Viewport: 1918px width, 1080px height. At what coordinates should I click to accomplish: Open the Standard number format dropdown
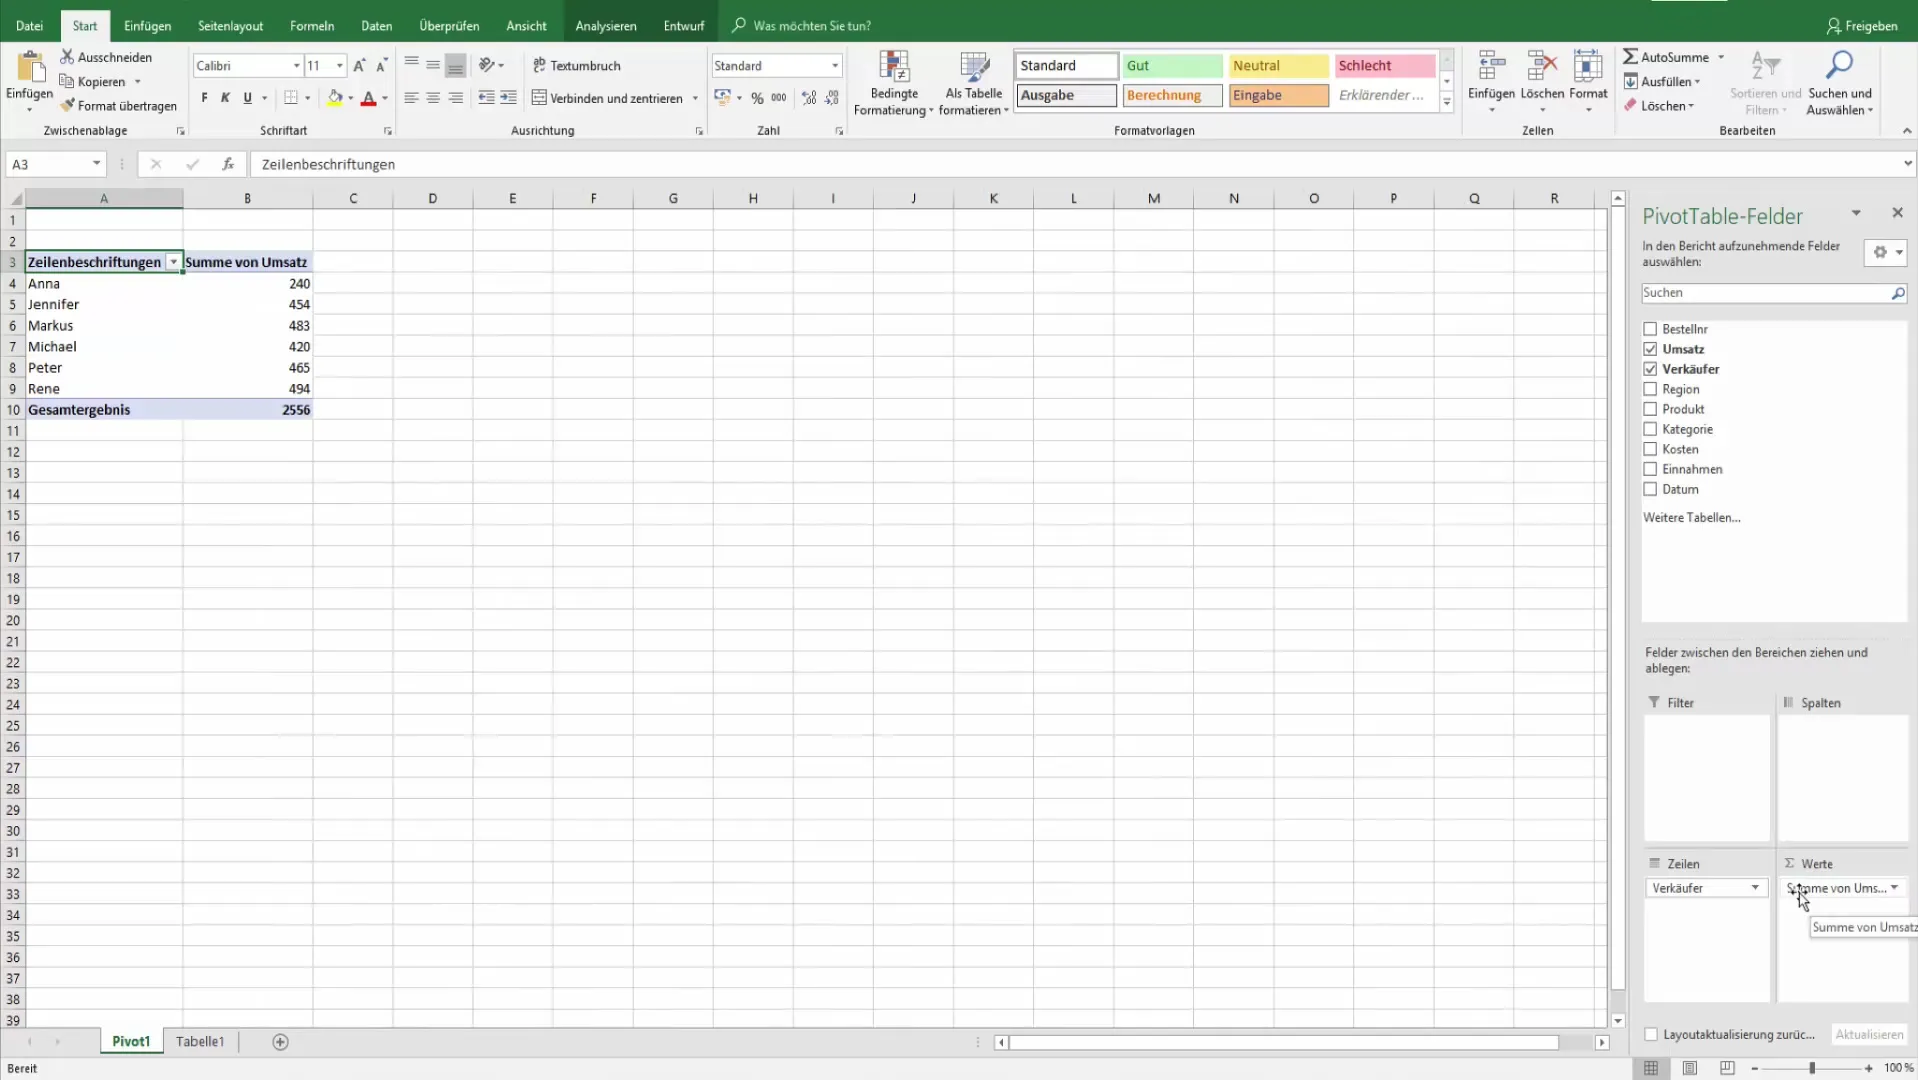835,65
